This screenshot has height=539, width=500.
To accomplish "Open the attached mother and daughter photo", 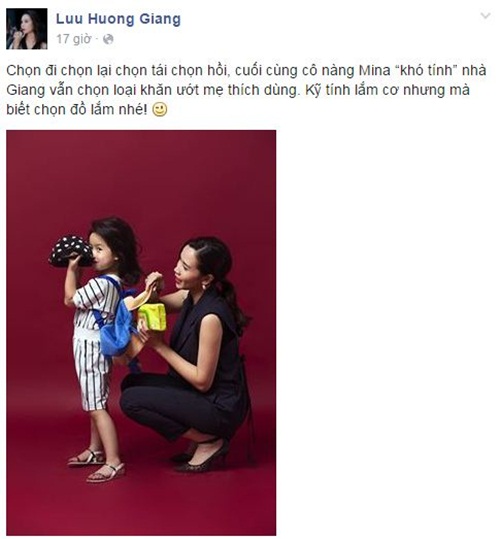I will pos(141,332).
